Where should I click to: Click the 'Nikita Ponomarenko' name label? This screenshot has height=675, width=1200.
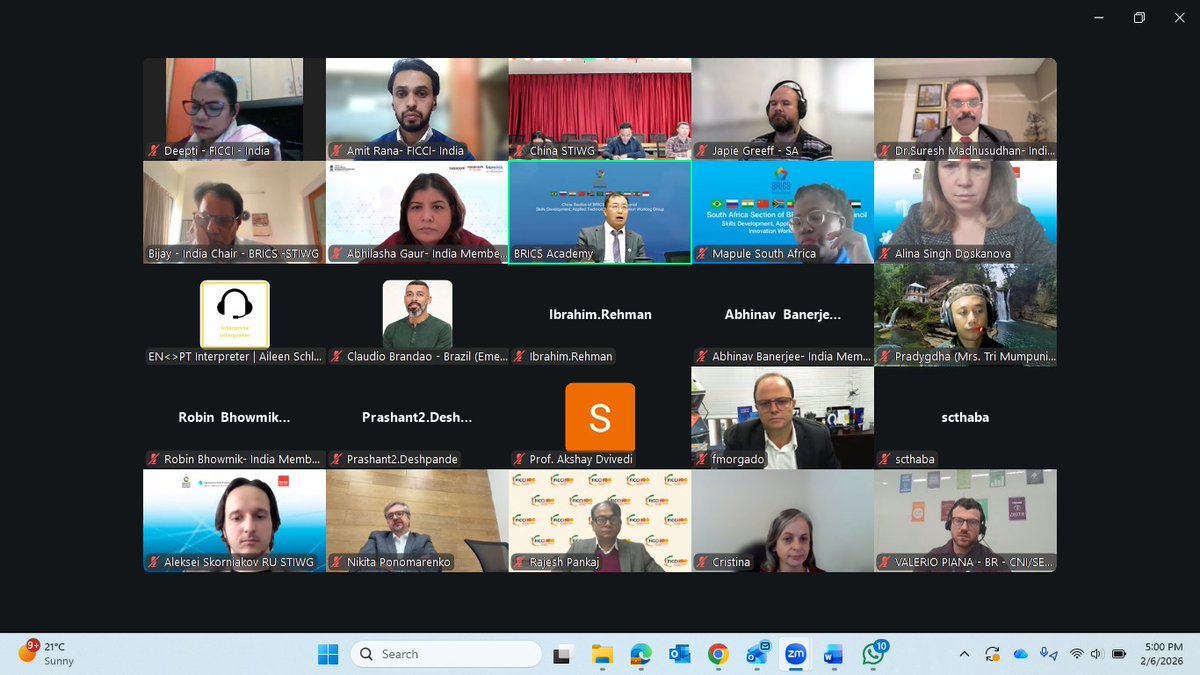click(400, 562)
